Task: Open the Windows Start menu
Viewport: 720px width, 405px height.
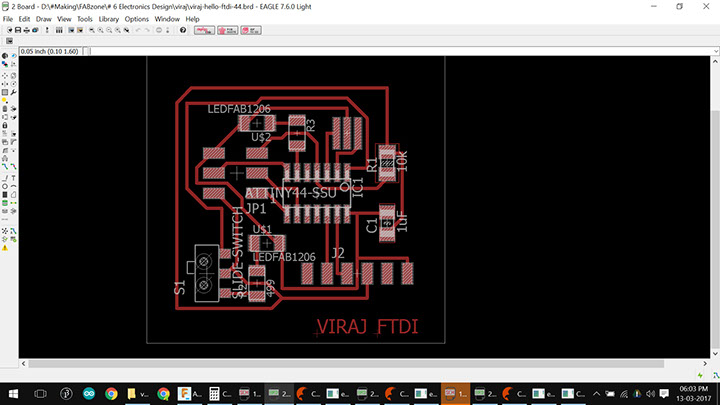Action: click(x=13, y=394)
